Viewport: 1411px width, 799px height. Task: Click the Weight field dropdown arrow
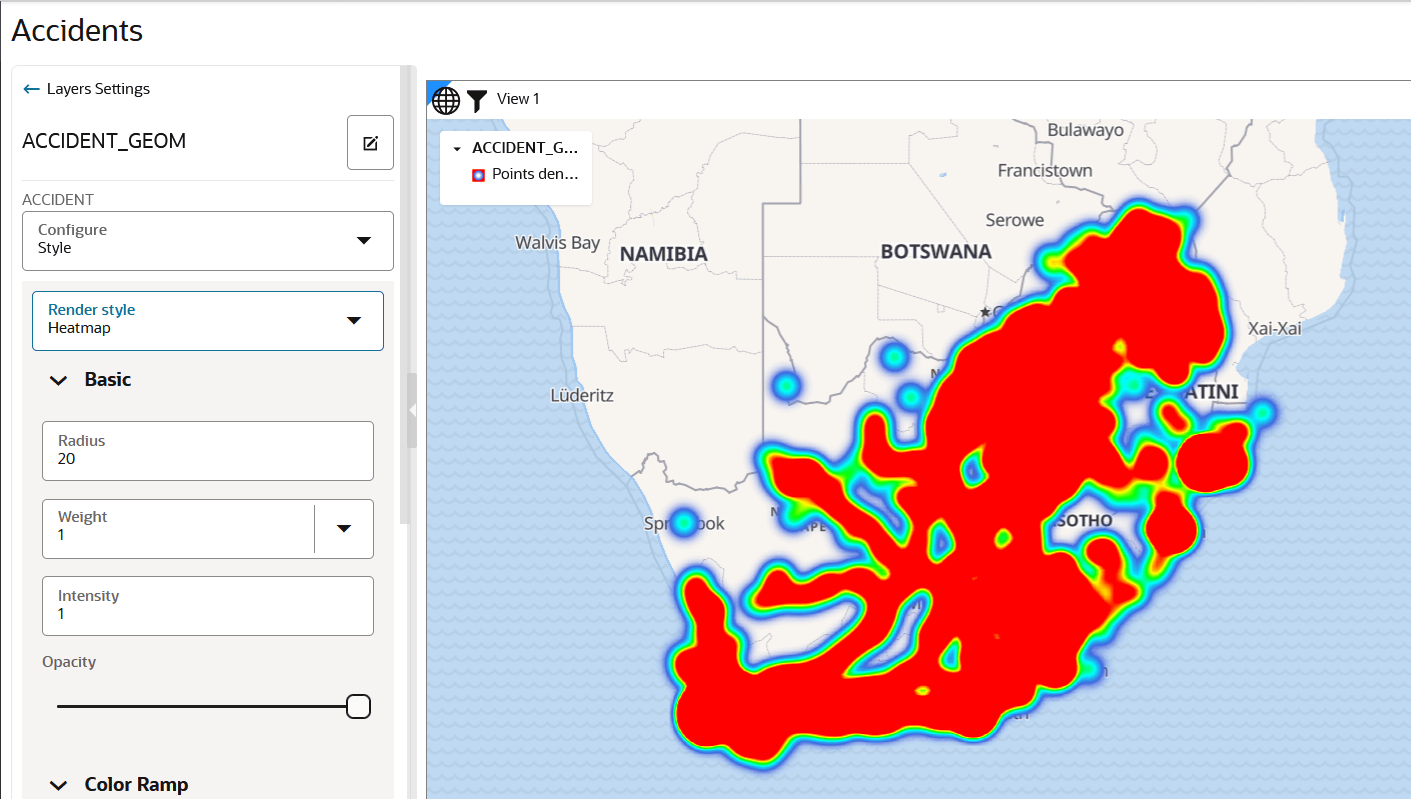click(344, 529)
